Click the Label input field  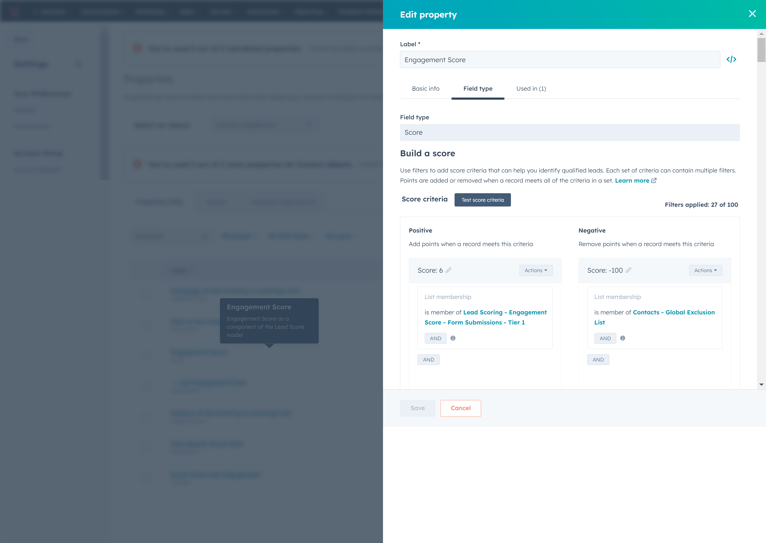coord(560,60)
